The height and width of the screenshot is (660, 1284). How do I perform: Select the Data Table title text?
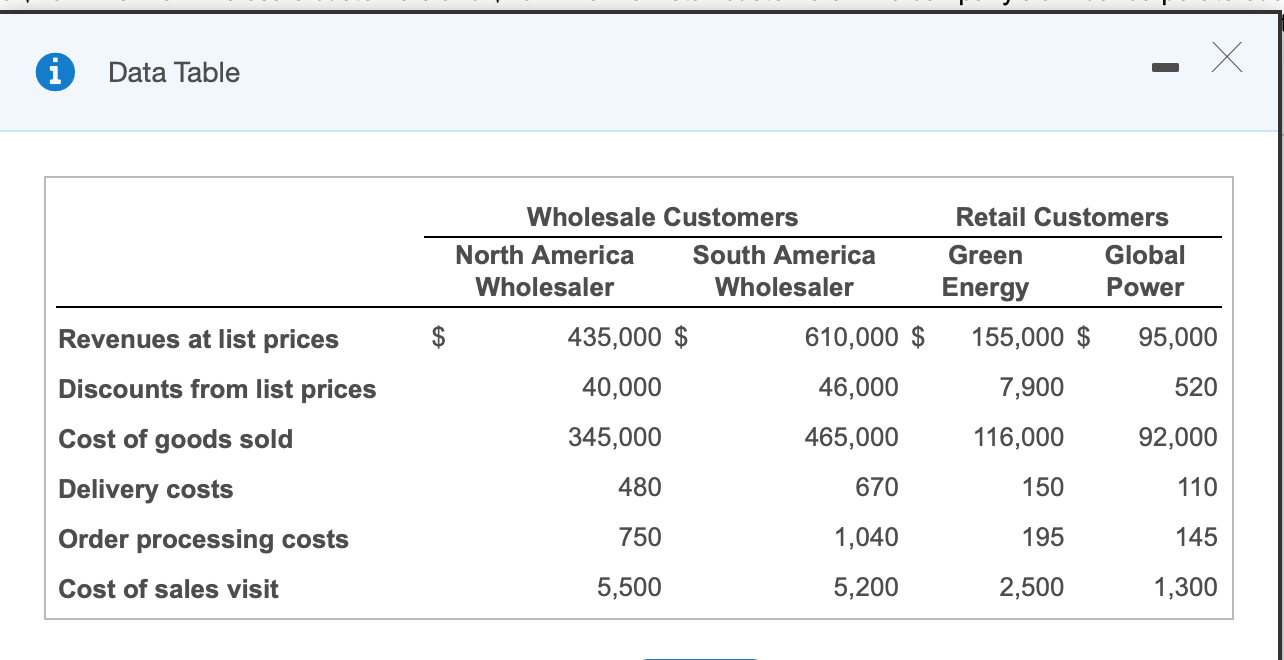[173, 72]
